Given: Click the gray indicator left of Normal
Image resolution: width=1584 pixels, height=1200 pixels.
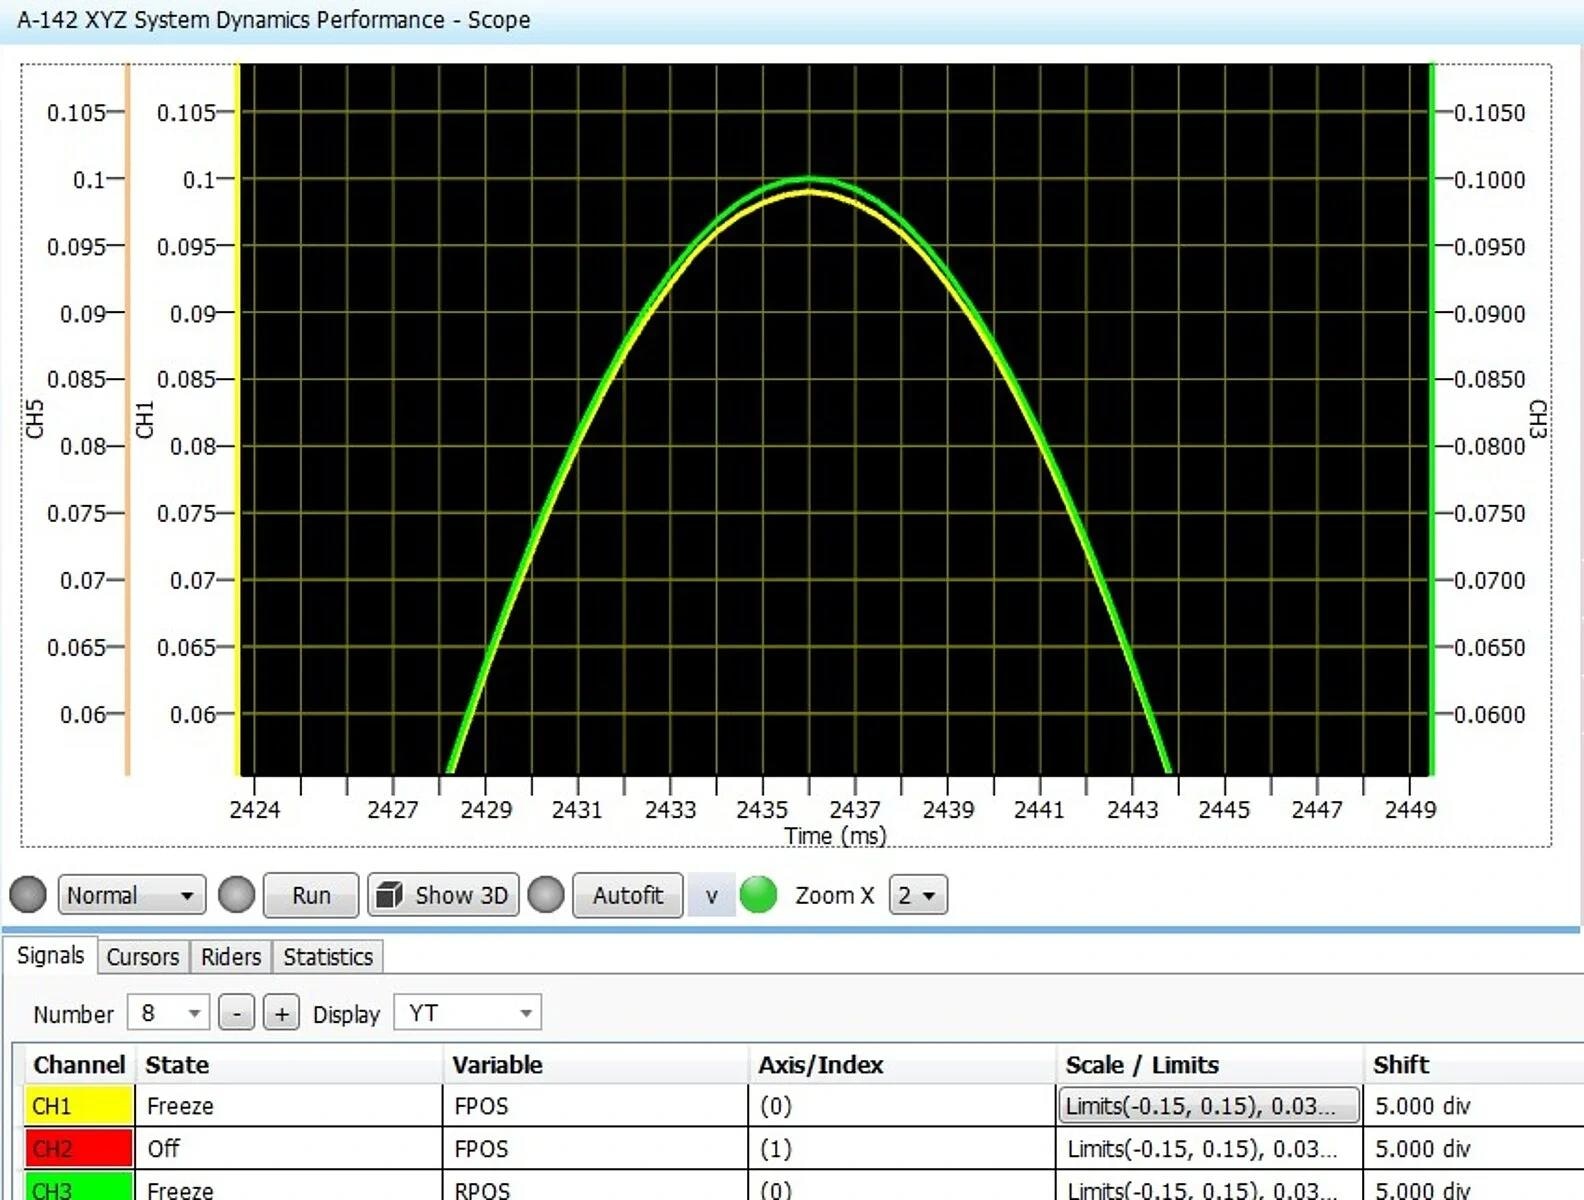Looking at the screenshot, I should pos(28,895).
